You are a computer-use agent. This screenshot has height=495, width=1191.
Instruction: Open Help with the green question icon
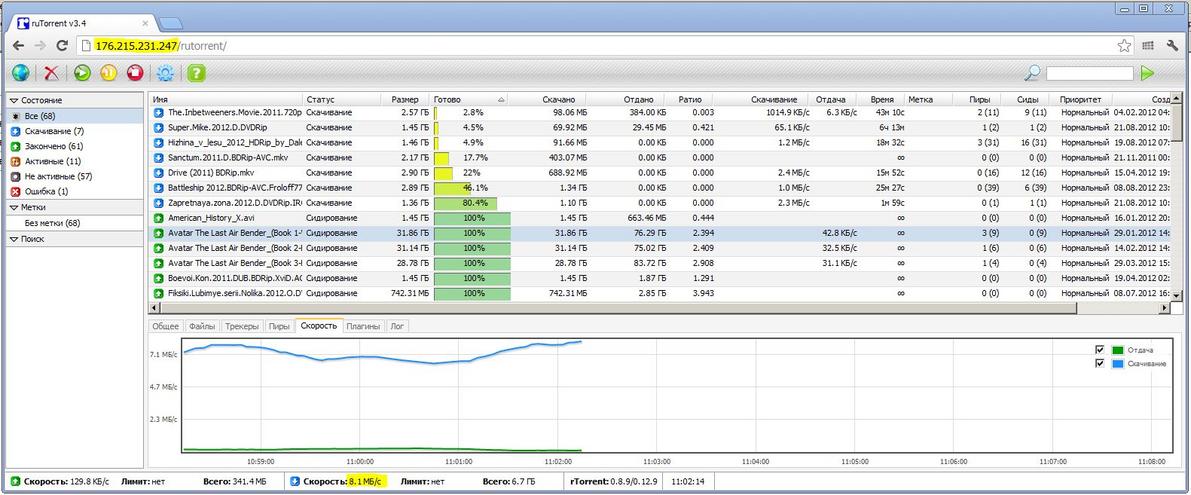pyautogui.click(x=197, y=73)
